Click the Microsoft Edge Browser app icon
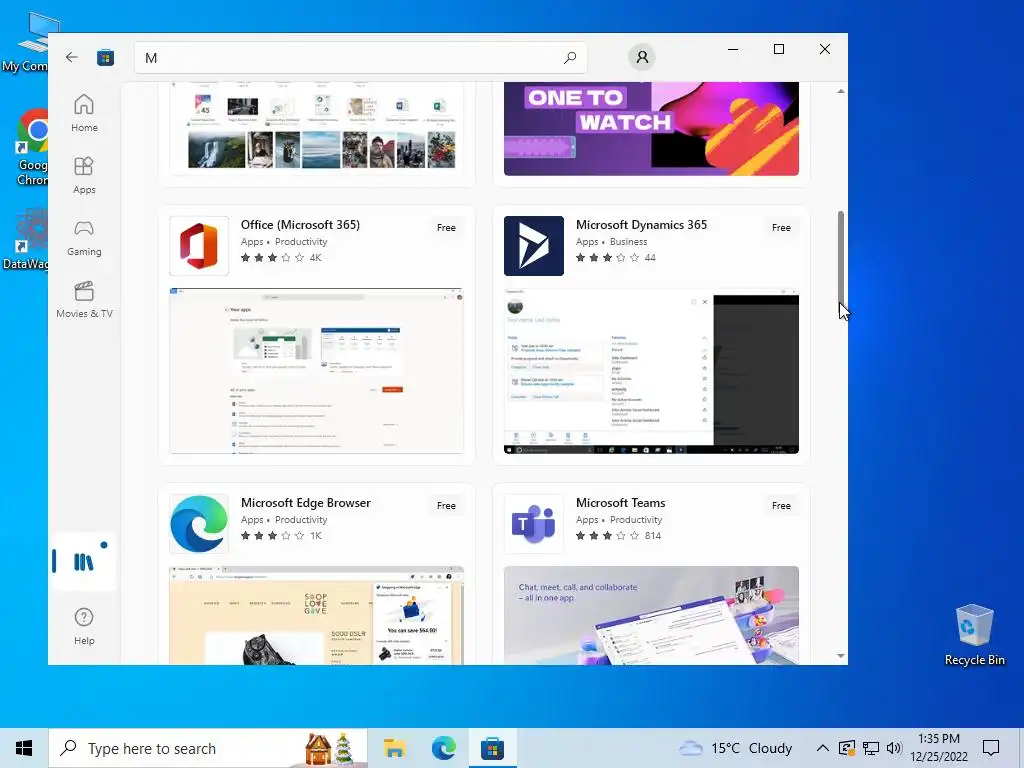The image size is (1024, 768). point(199,524)
